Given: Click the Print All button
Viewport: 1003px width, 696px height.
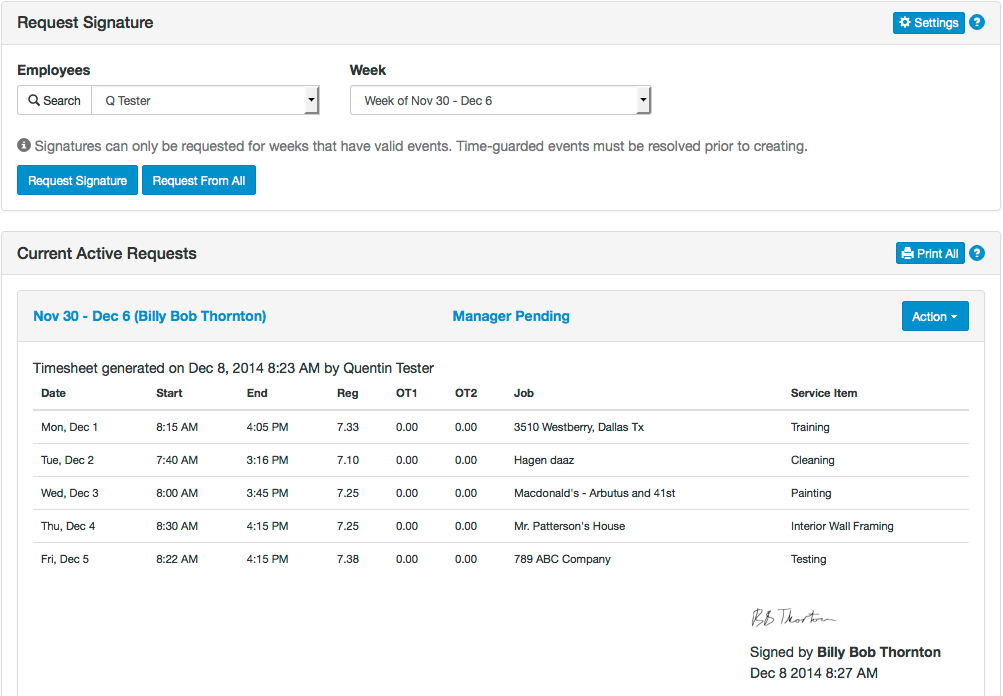Looking at the screenshot, I should 930,253.
